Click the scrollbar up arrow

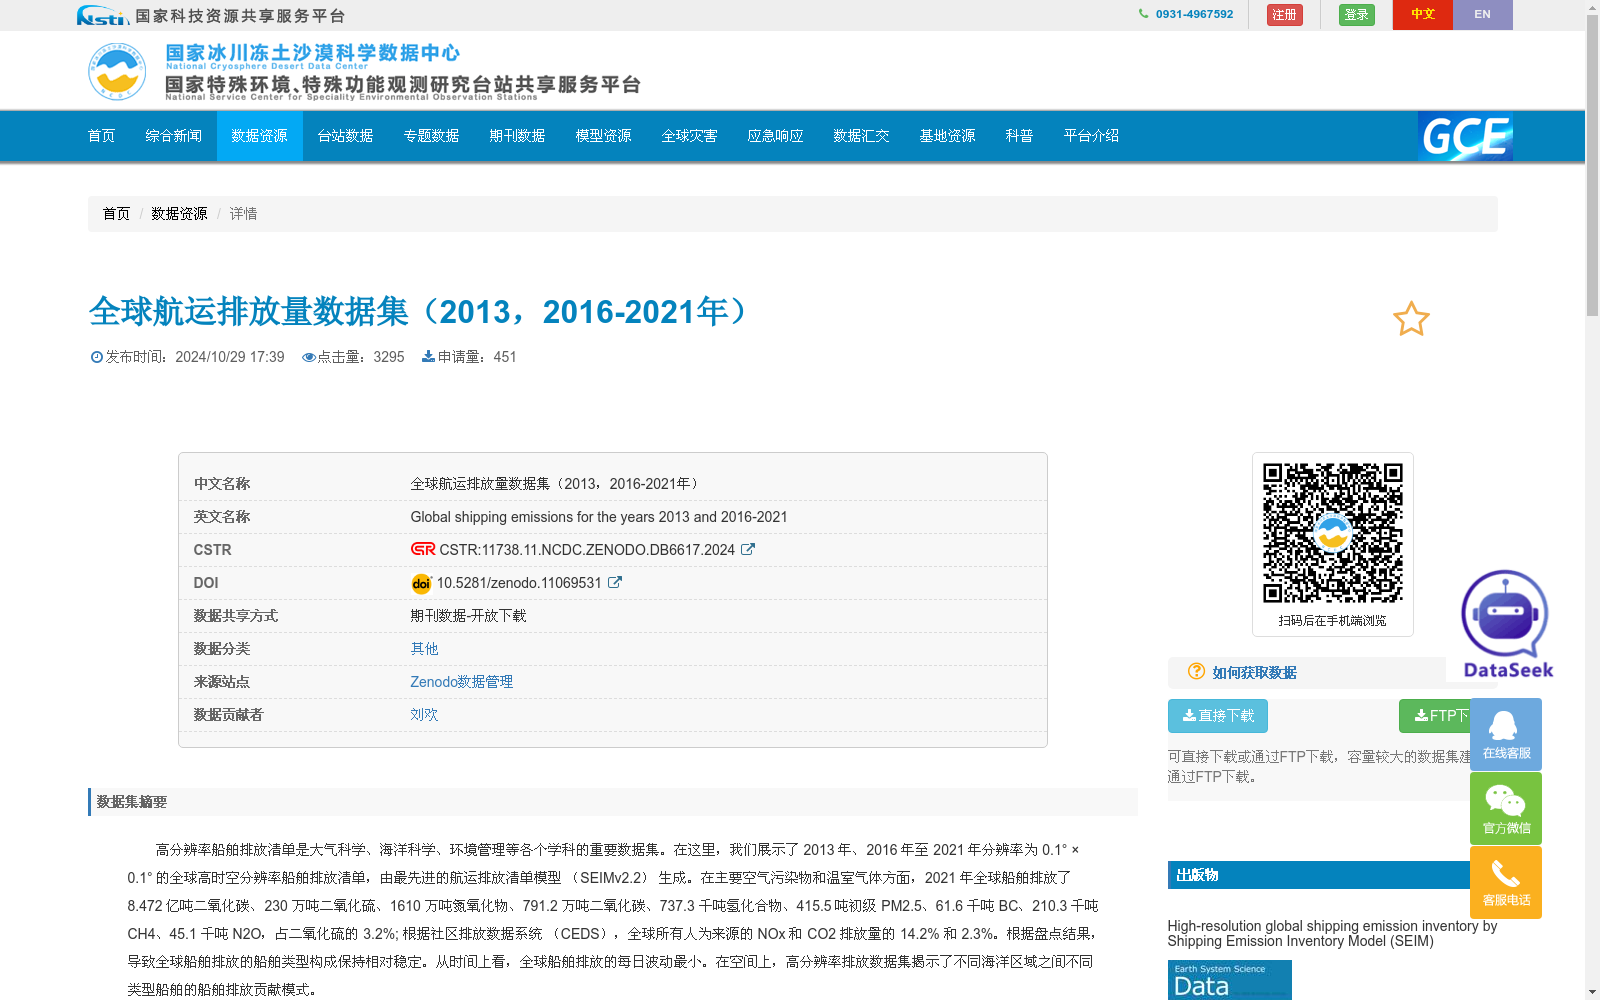(x=1592, y=7)
